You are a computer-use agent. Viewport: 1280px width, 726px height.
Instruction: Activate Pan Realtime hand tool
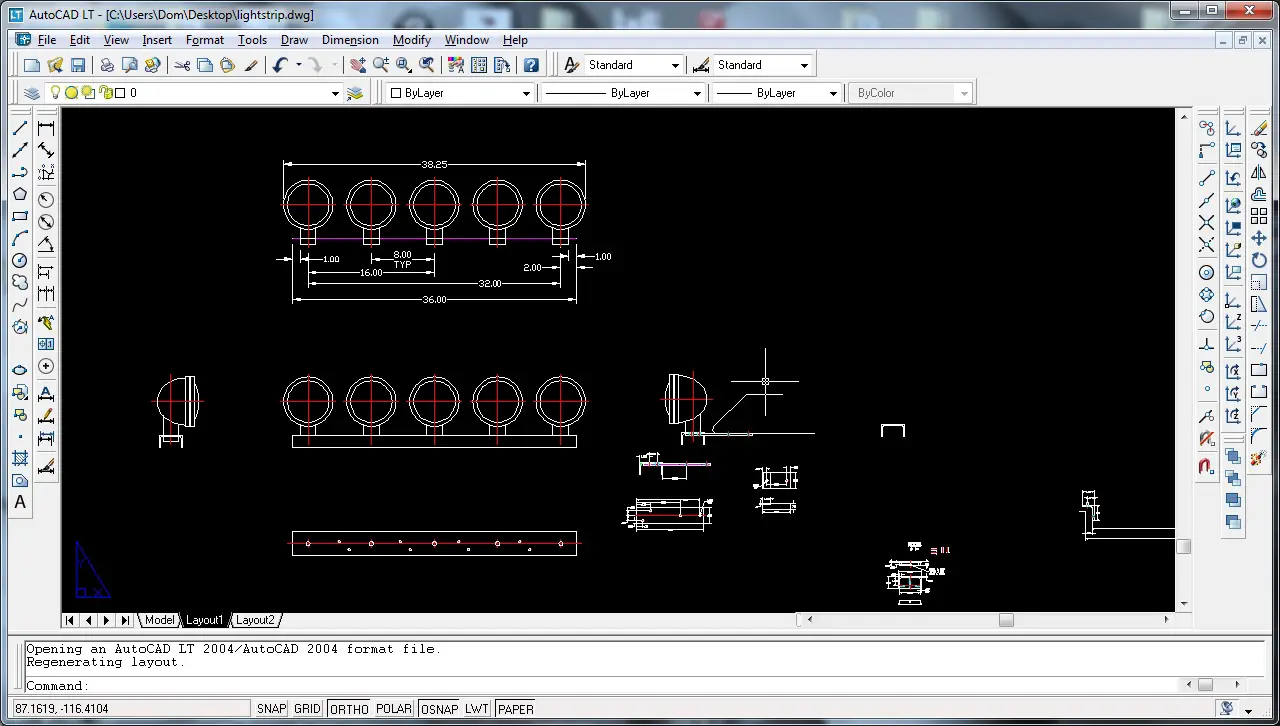click(358, 65)
